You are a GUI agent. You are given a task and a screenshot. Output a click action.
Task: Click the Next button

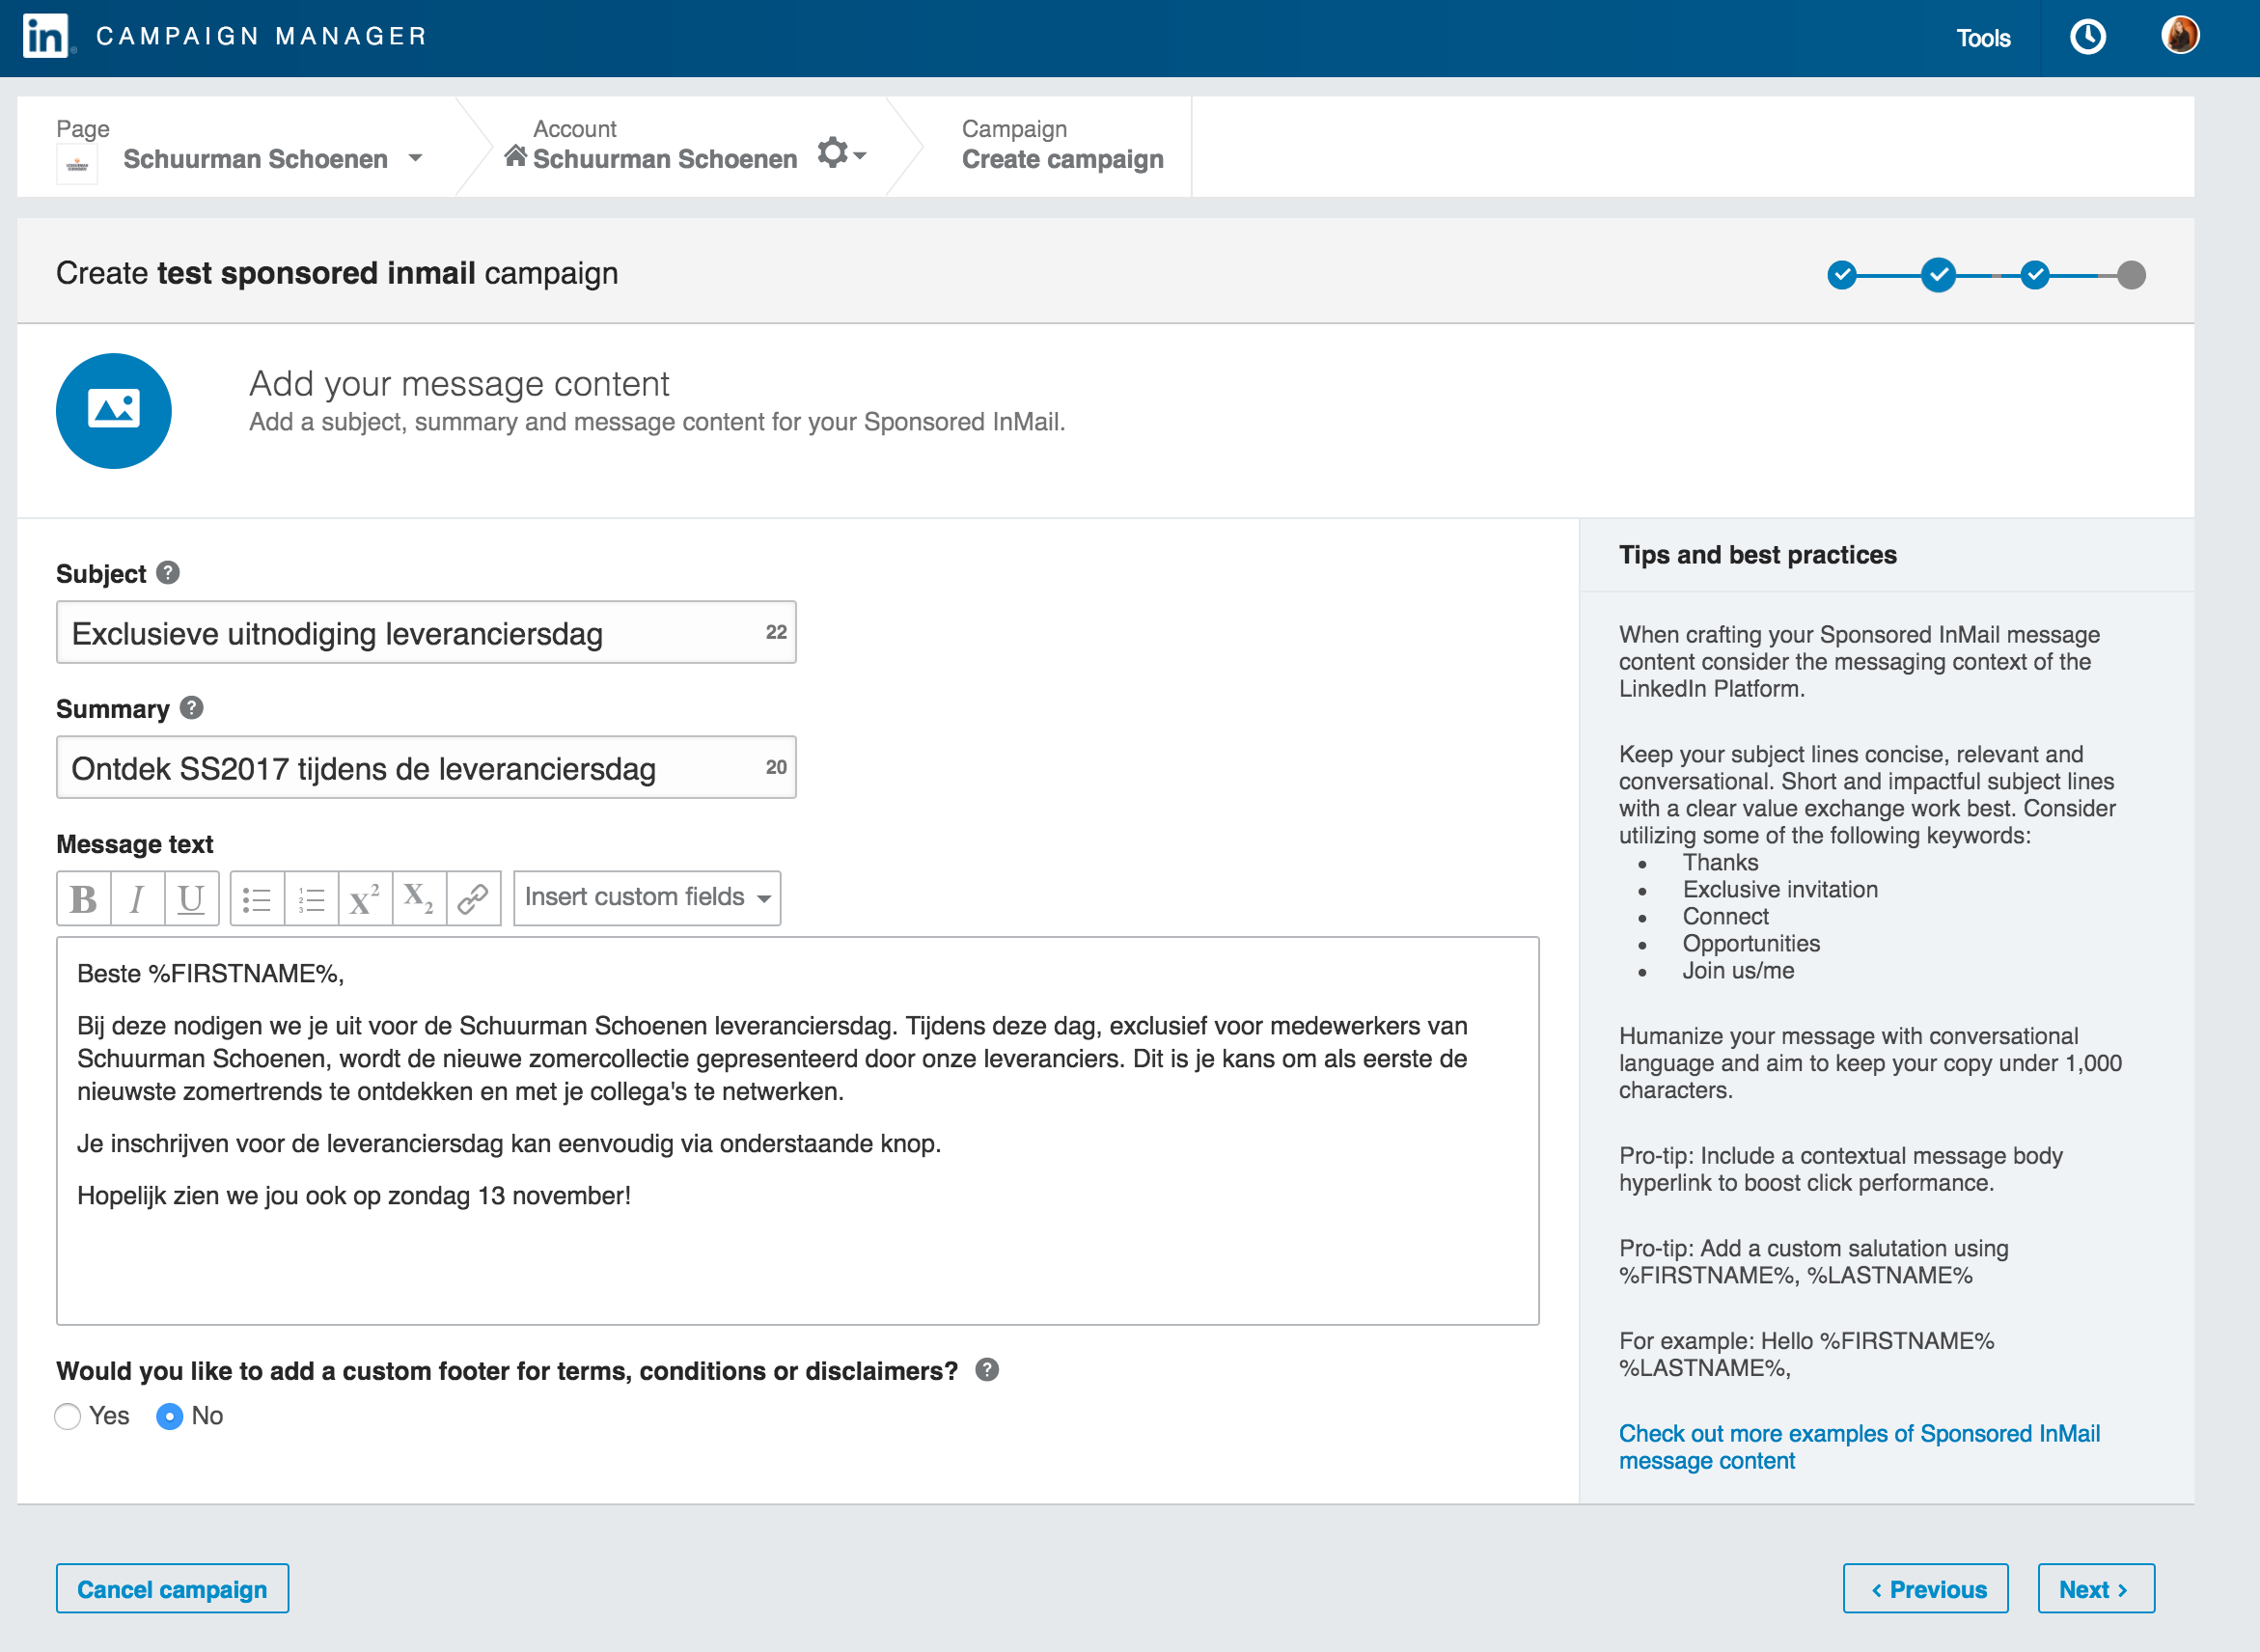[x=2095, y=1588]
